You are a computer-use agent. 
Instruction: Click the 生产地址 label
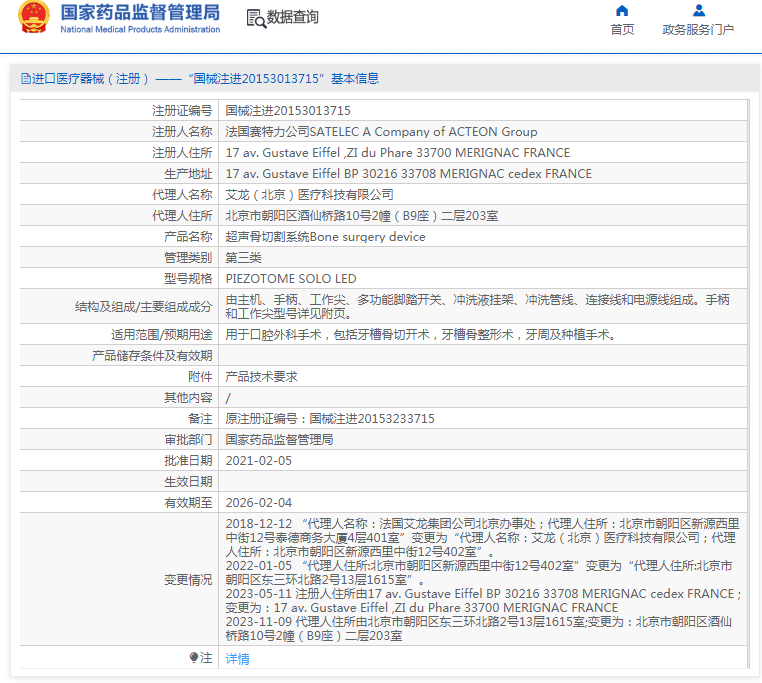tap(188, 174)
